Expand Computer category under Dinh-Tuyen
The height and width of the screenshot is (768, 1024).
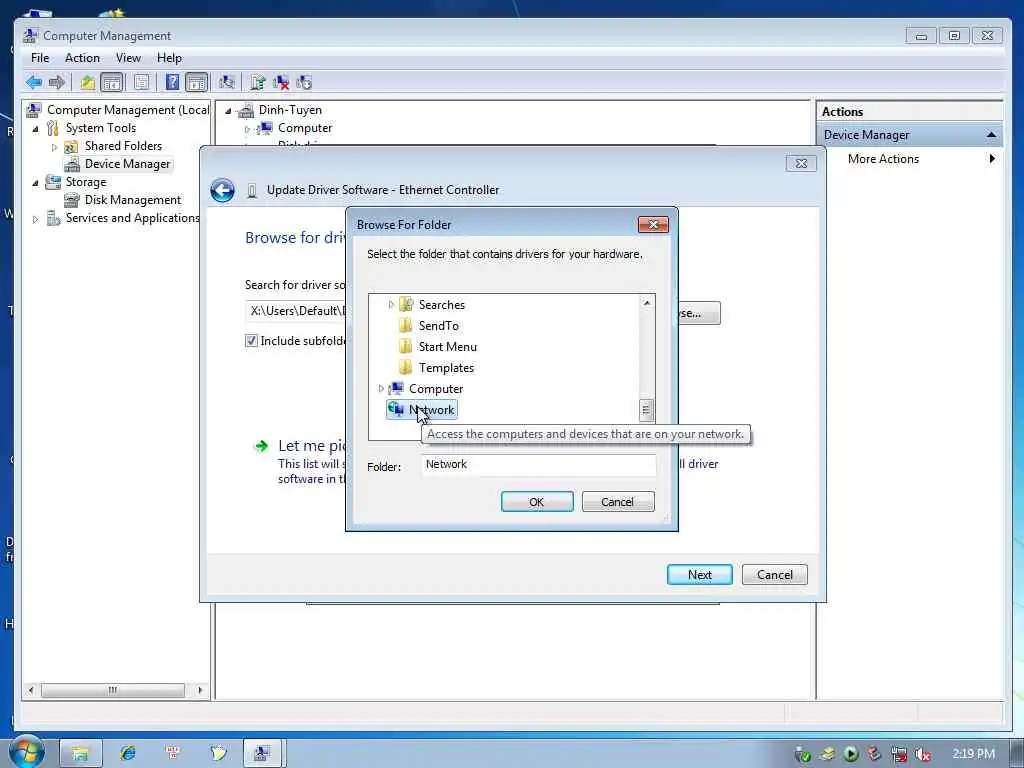click(247, 129)
